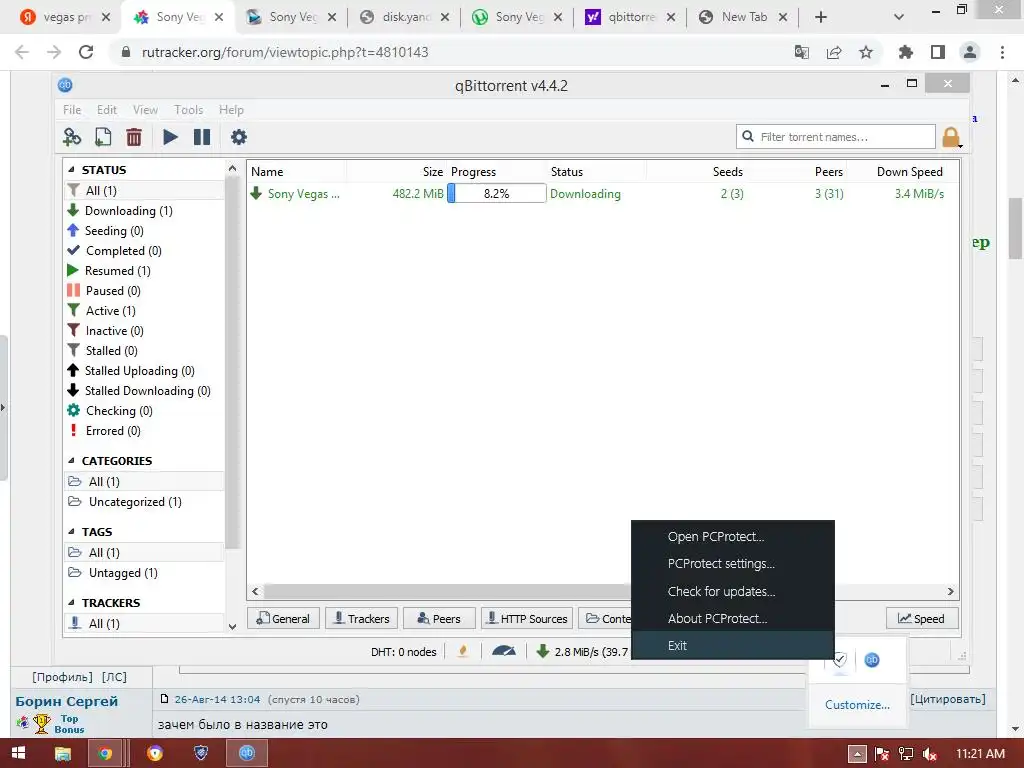This screenshot has height=768, width=1024.
Task: Collapse the TRACKERS section
Action: 72,603
